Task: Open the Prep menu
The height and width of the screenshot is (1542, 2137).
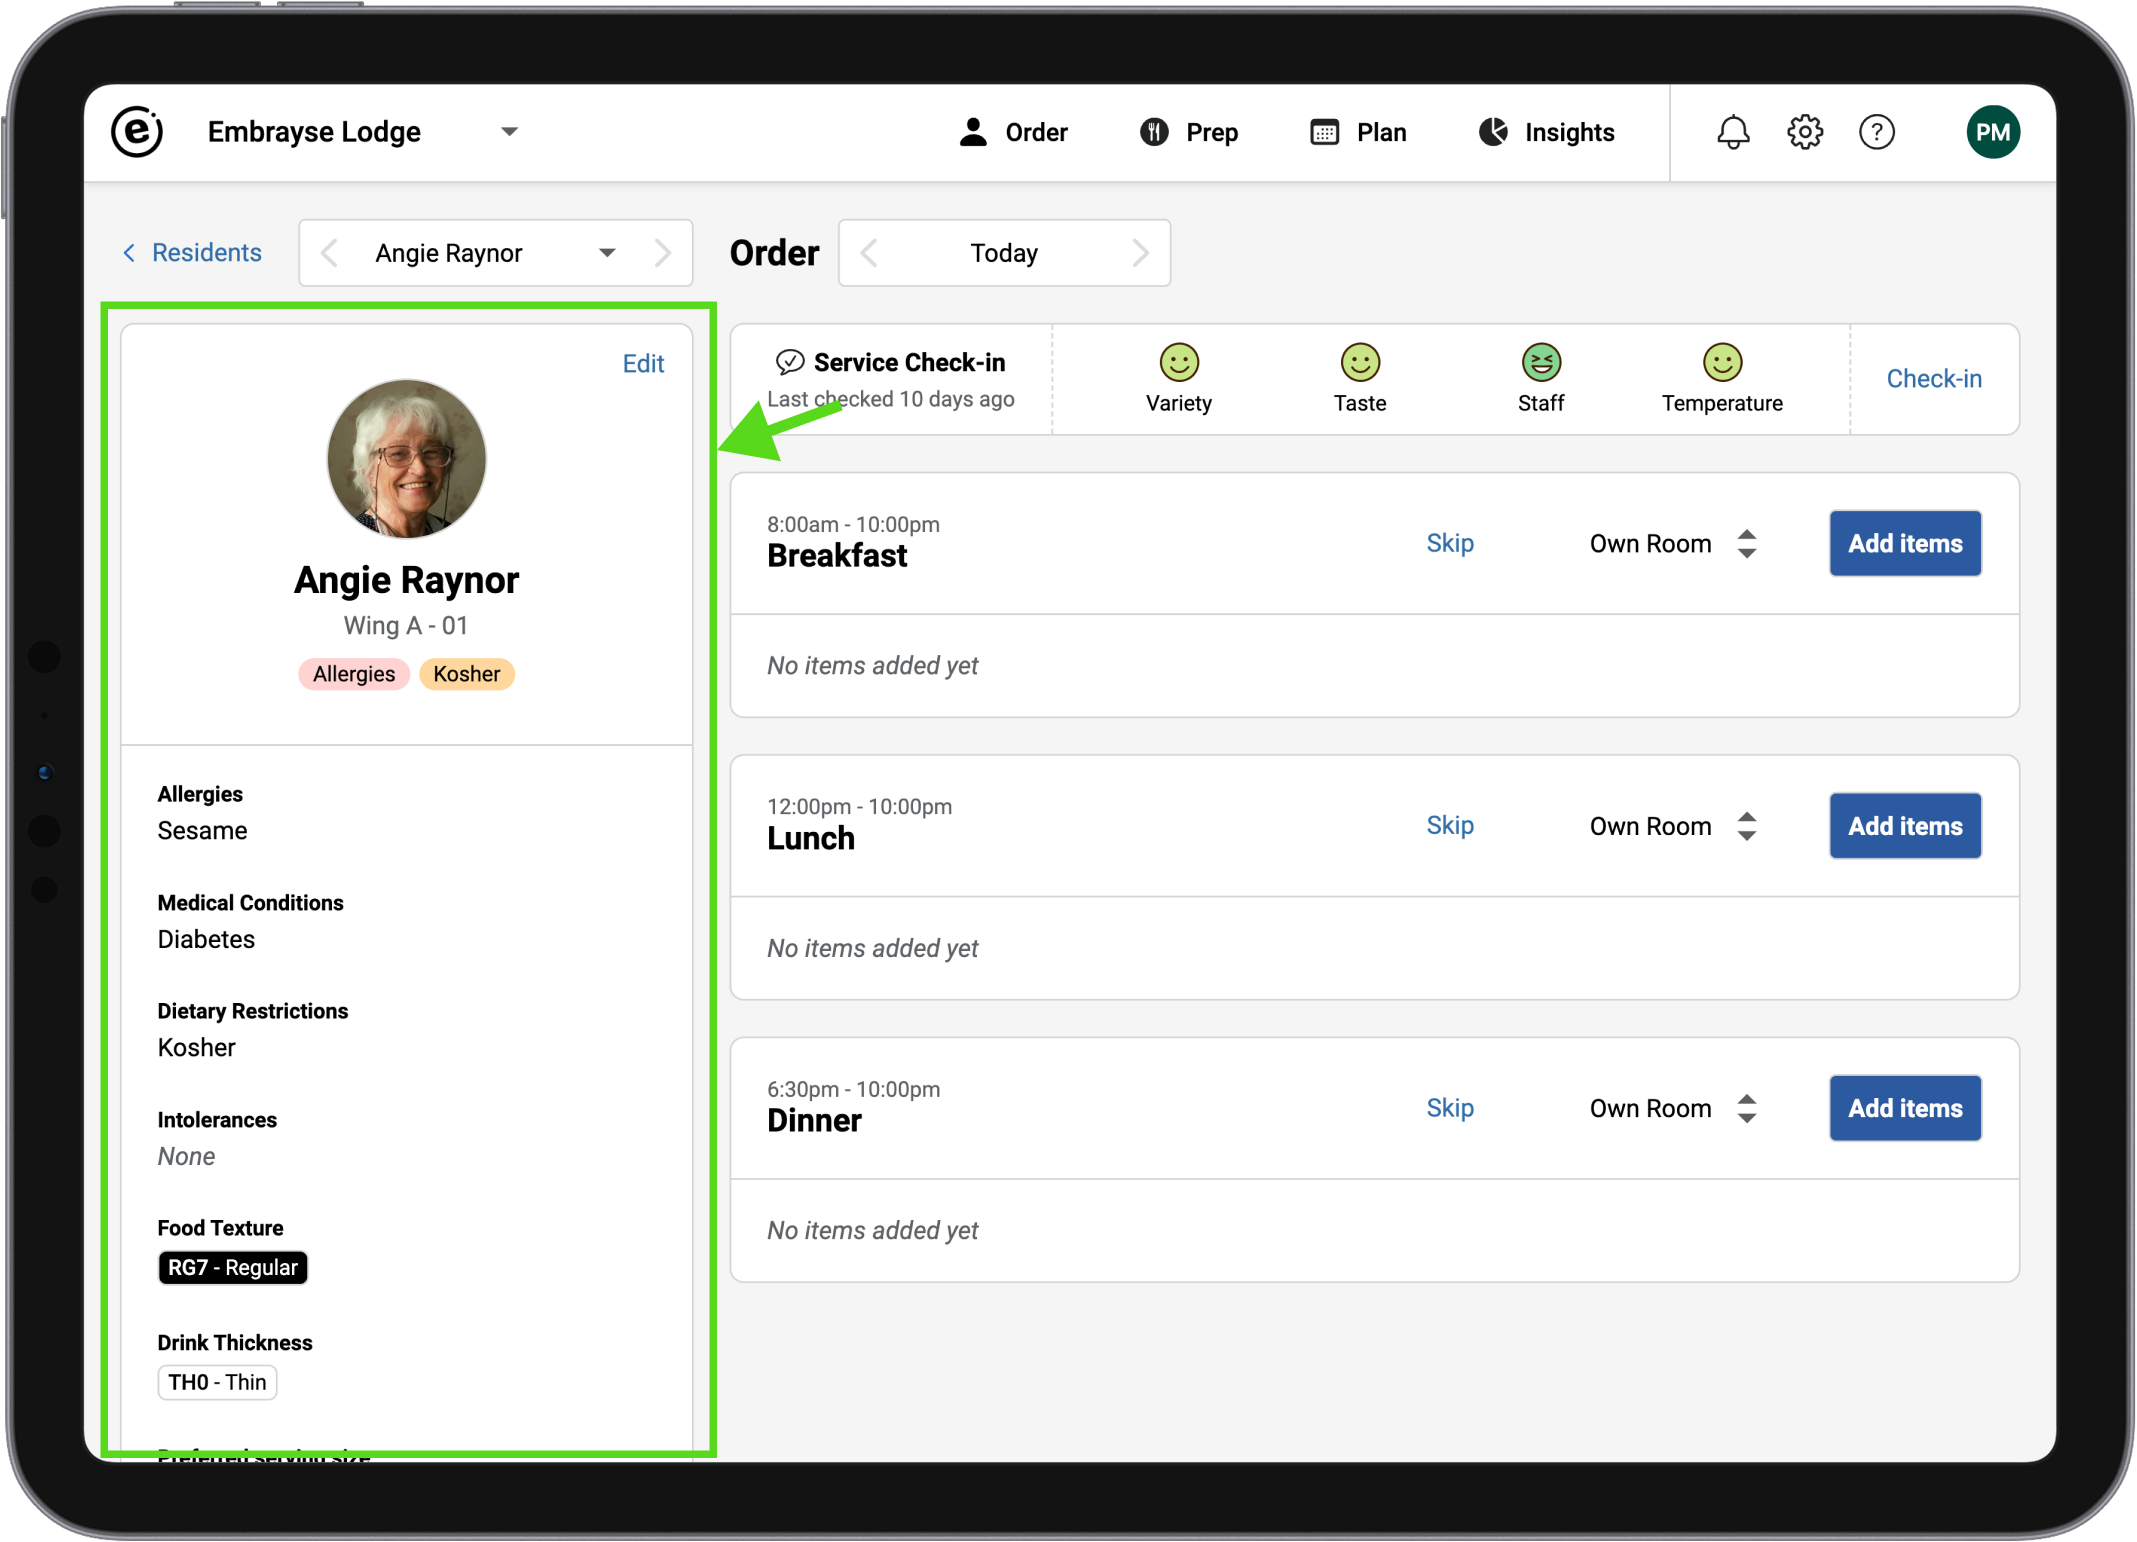Action: (x=1189, y=132)
